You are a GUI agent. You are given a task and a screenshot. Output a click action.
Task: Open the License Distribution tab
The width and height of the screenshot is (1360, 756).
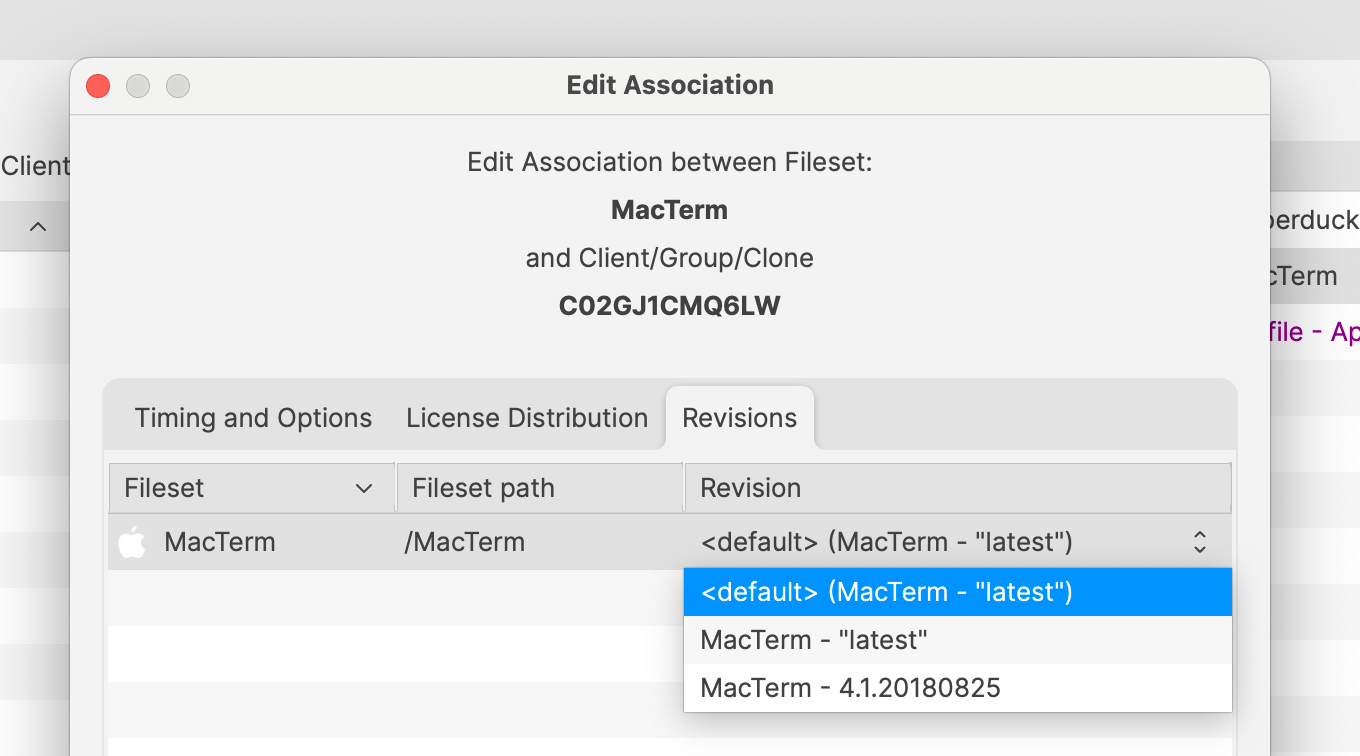[527, 418]
